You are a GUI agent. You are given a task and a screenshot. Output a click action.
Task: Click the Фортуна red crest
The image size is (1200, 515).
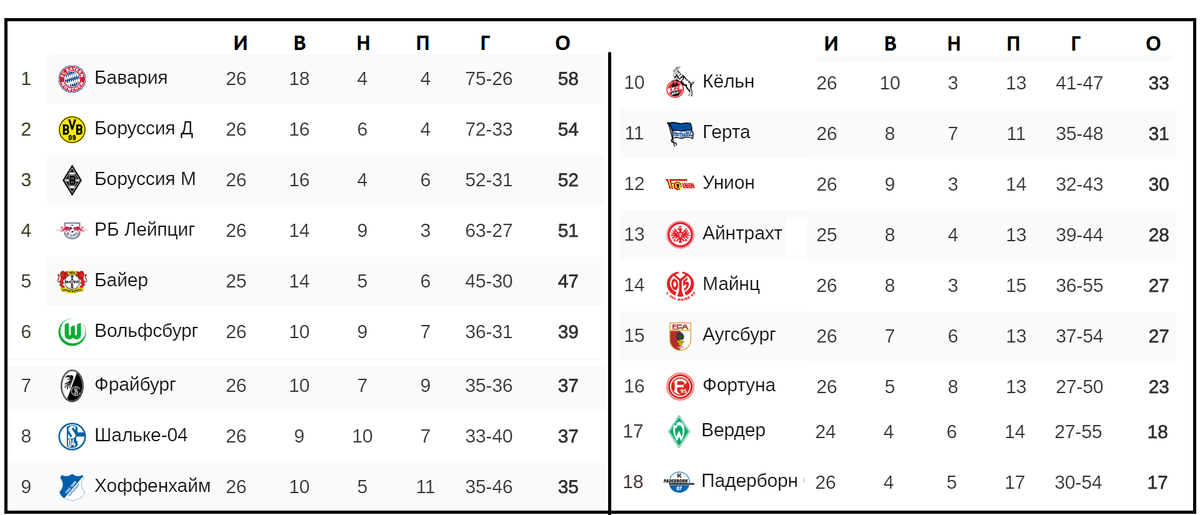click(680, 386)
